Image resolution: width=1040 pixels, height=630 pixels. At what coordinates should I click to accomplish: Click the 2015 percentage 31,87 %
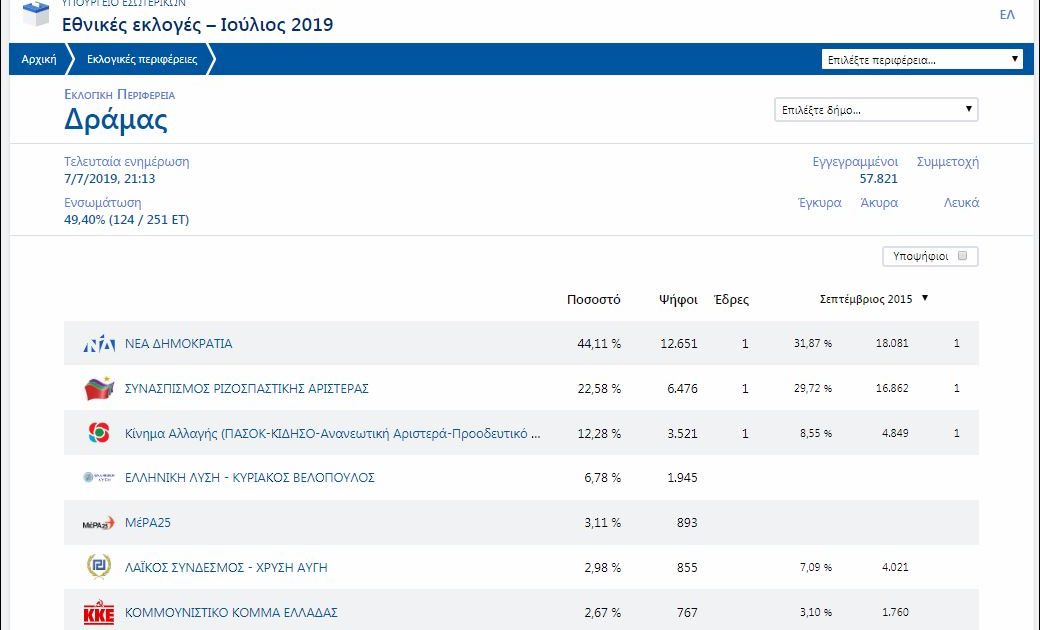pos(812,344)
